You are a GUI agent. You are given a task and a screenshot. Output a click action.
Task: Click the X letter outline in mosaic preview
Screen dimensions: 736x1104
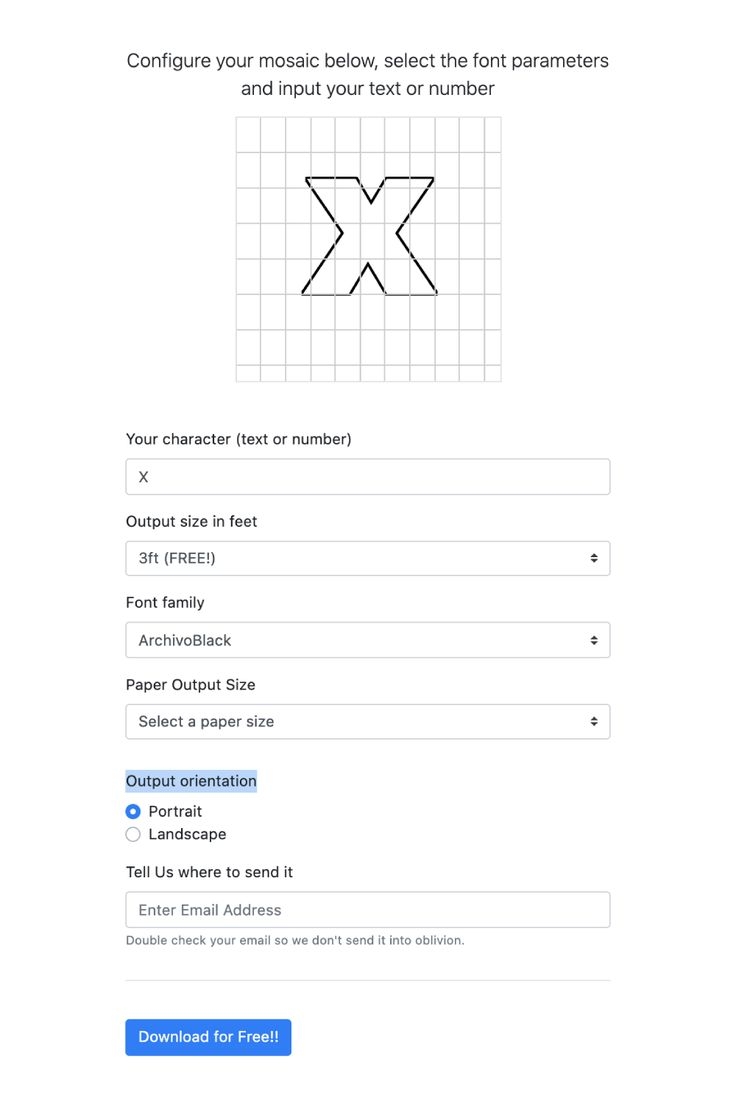coord(369,236)
